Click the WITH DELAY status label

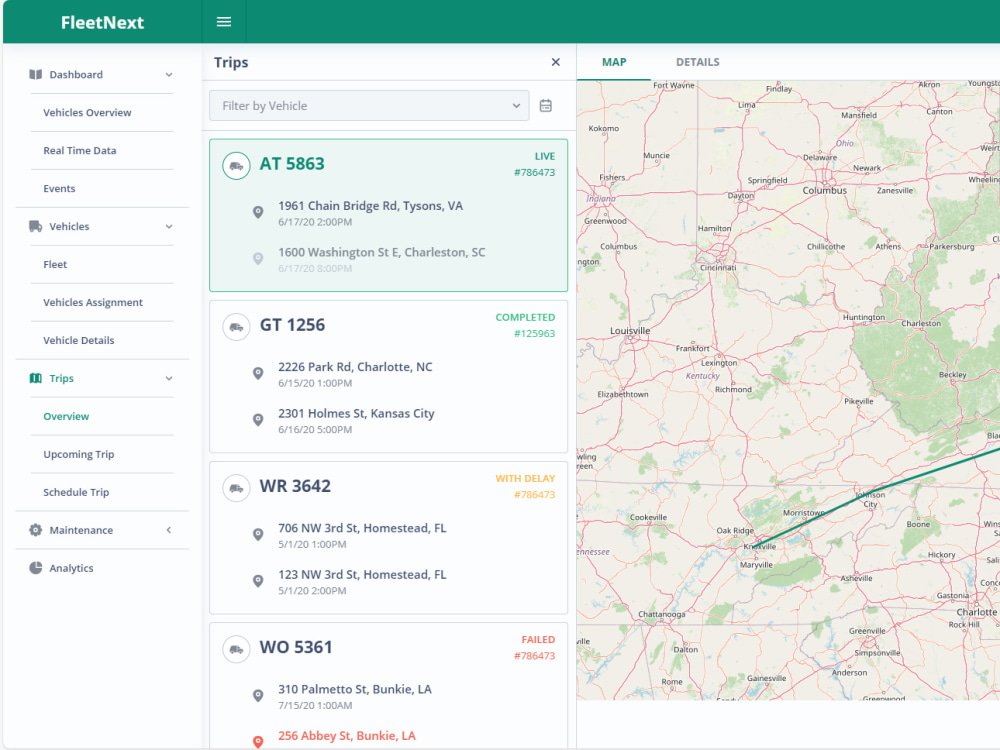(526, 479)
